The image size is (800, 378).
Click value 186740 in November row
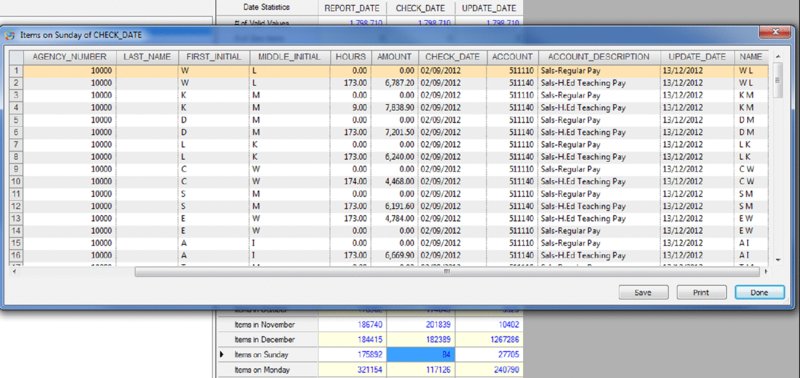tap(352, 324)
